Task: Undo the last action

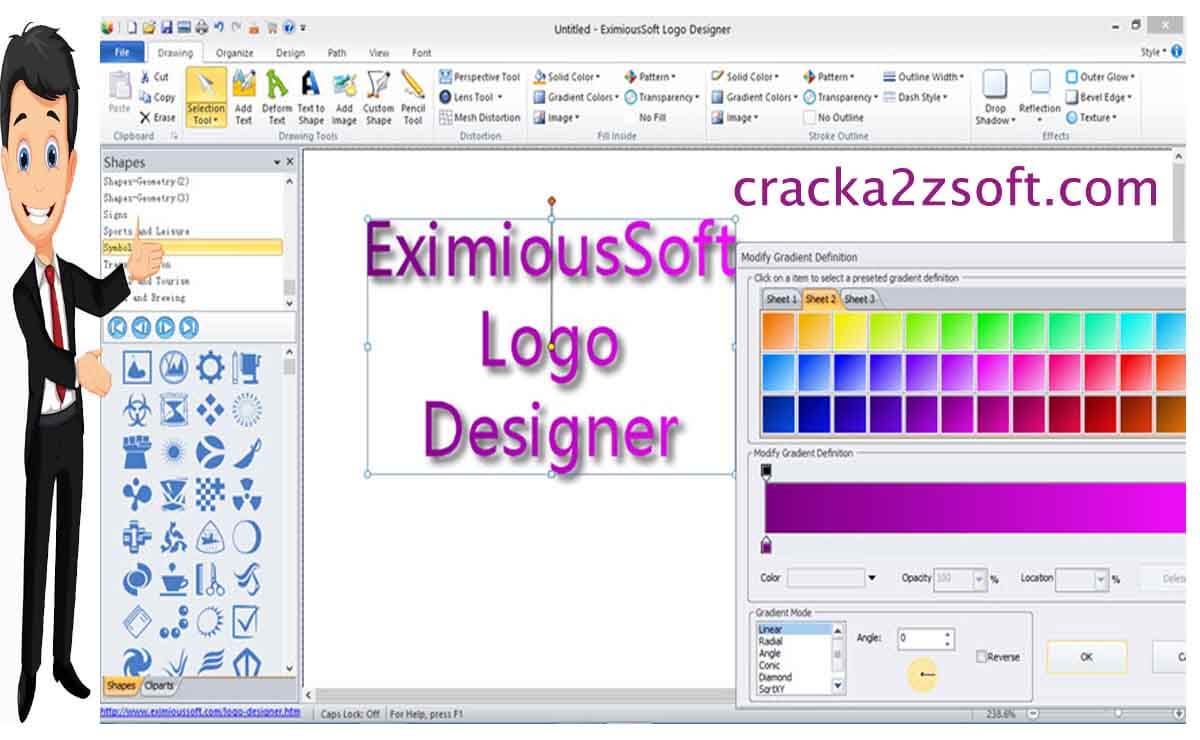Action: (x=218, y=27)
